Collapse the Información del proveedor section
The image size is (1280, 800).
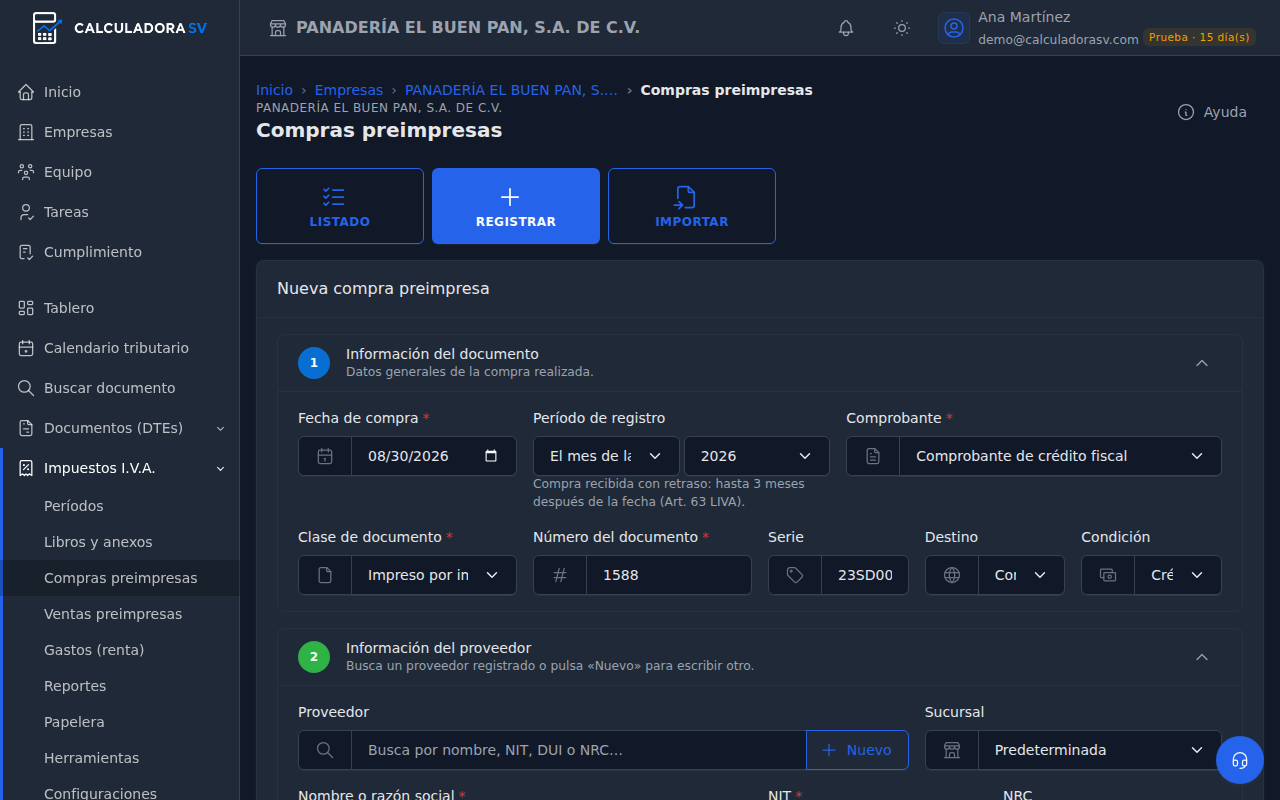click(1202, 657)
